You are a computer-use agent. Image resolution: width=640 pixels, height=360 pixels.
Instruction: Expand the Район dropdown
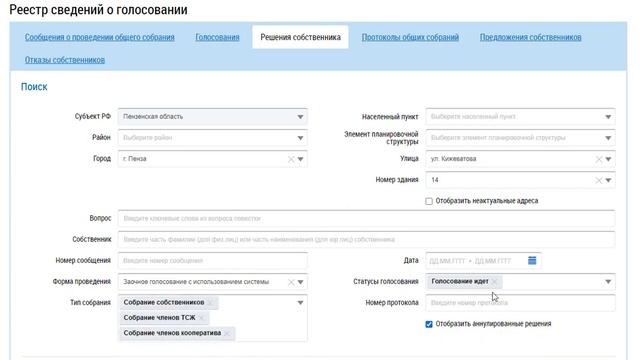click(x=300, y=138)
